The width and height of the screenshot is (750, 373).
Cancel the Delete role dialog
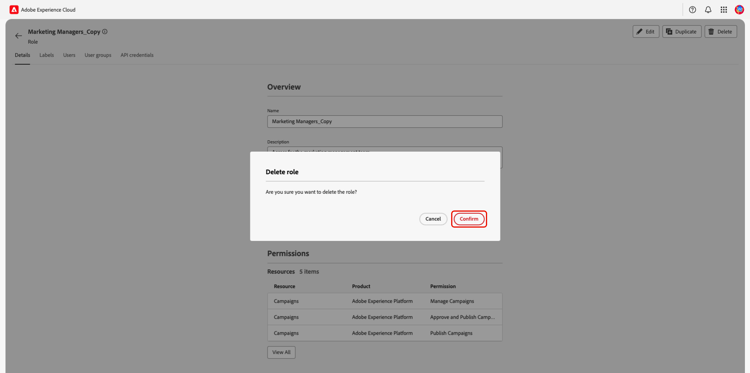tap(433, 219)
